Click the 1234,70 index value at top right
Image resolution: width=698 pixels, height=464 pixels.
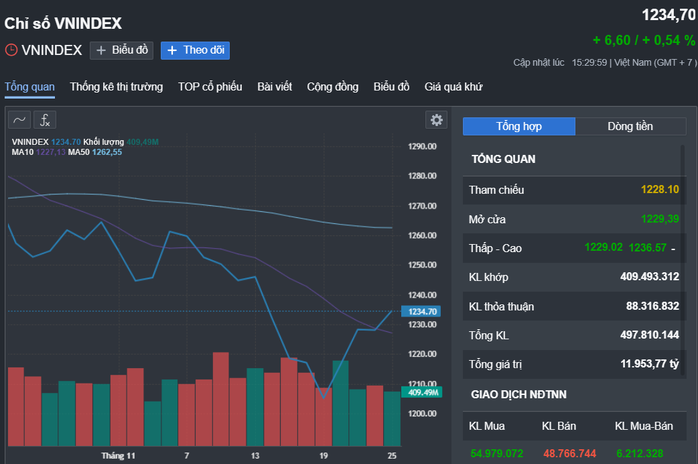669,16
